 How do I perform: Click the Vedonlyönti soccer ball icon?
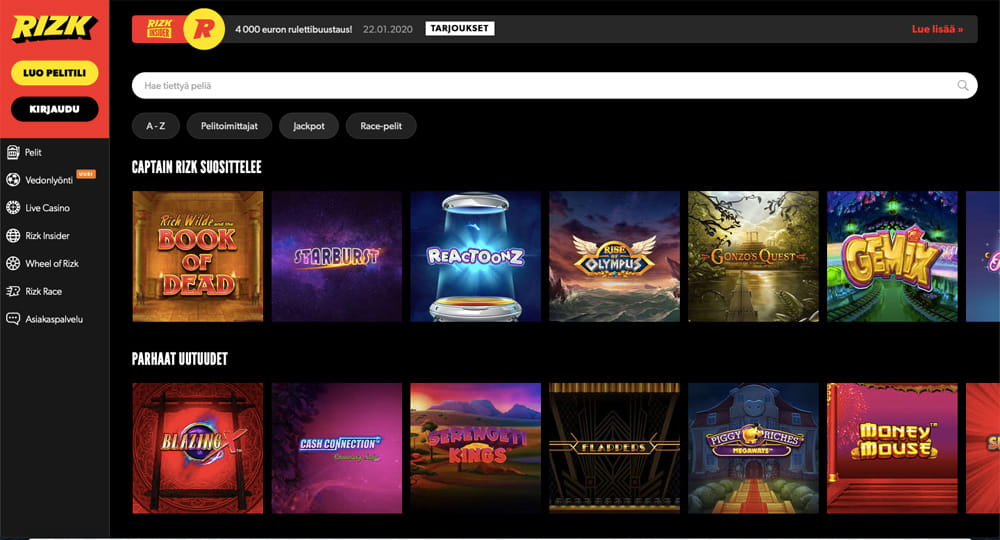(13, 180)
